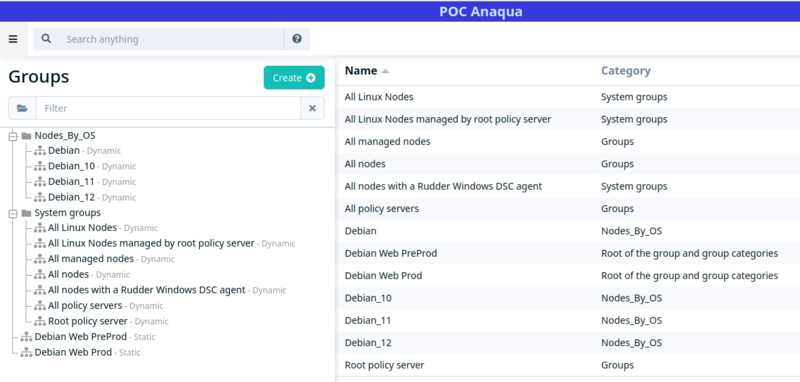Open the search help question mark icon

tap(296, 39)
